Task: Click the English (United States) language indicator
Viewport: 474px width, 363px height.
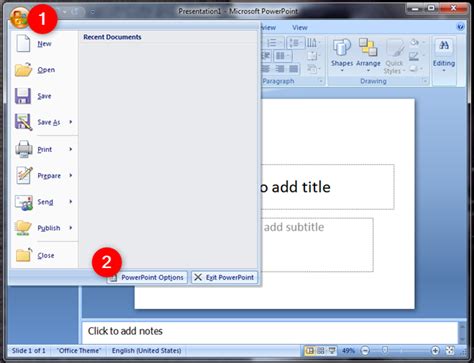Action: 147,351
